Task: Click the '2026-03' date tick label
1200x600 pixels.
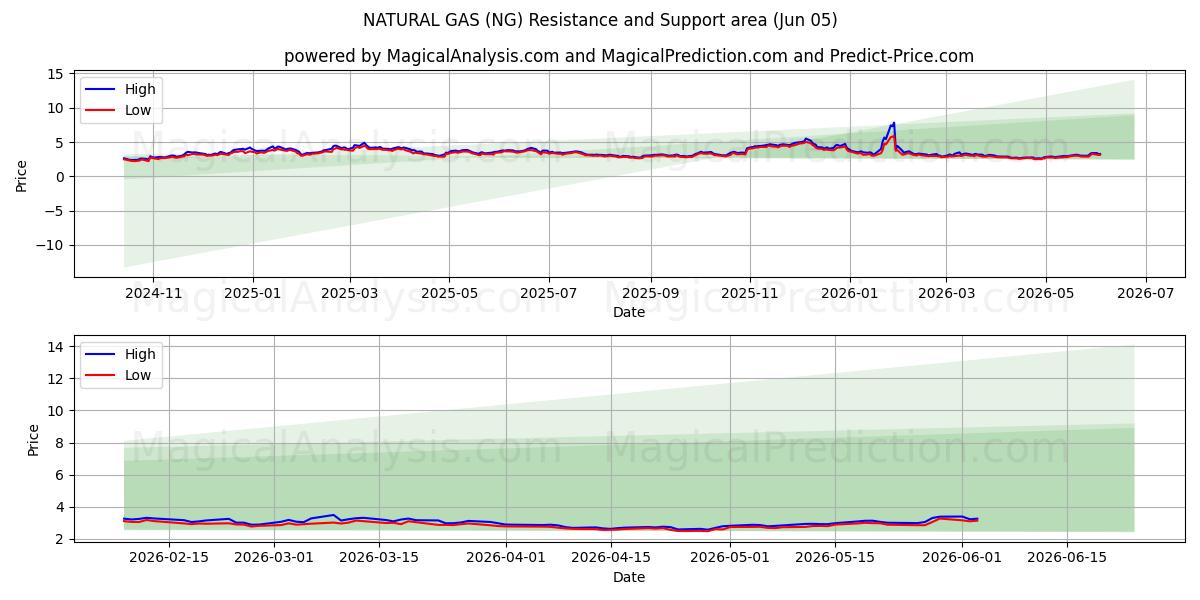Action: tap(946, 295)
